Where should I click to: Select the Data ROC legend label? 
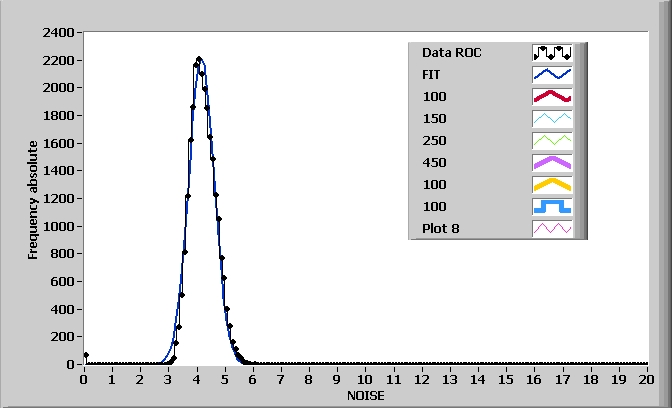click(452, 52)
